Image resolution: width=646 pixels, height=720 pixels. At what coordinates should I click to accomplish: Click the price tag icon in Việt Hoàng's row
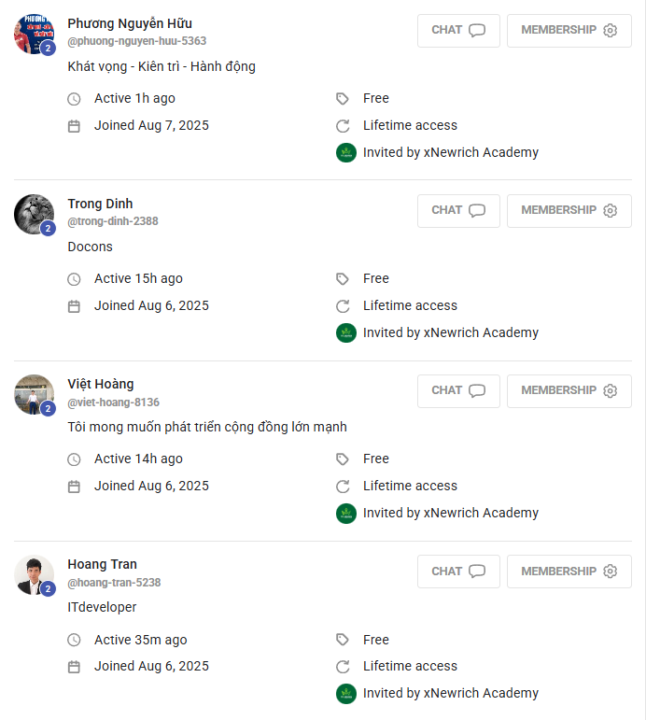click(343, 459)
